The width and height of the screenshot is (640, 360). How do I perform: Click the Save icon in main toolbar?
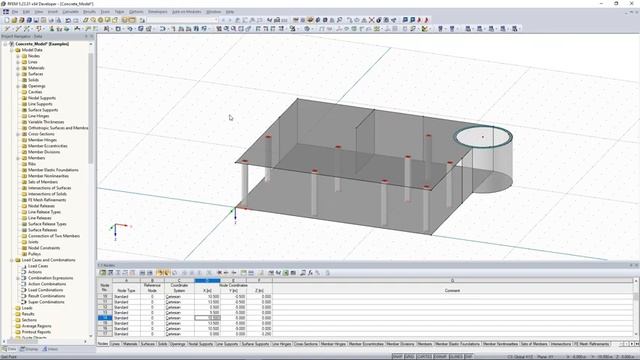coord(36,20)
